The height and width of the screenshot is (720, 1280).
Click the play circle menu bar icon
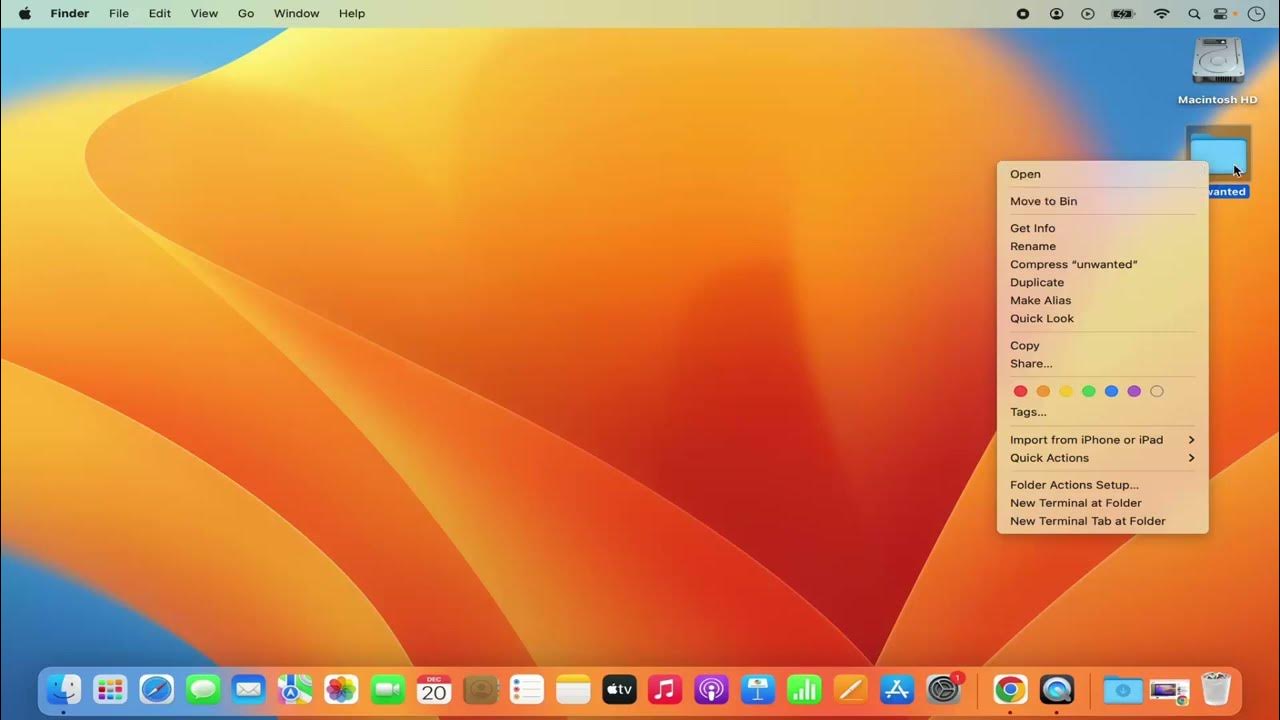1088,13
